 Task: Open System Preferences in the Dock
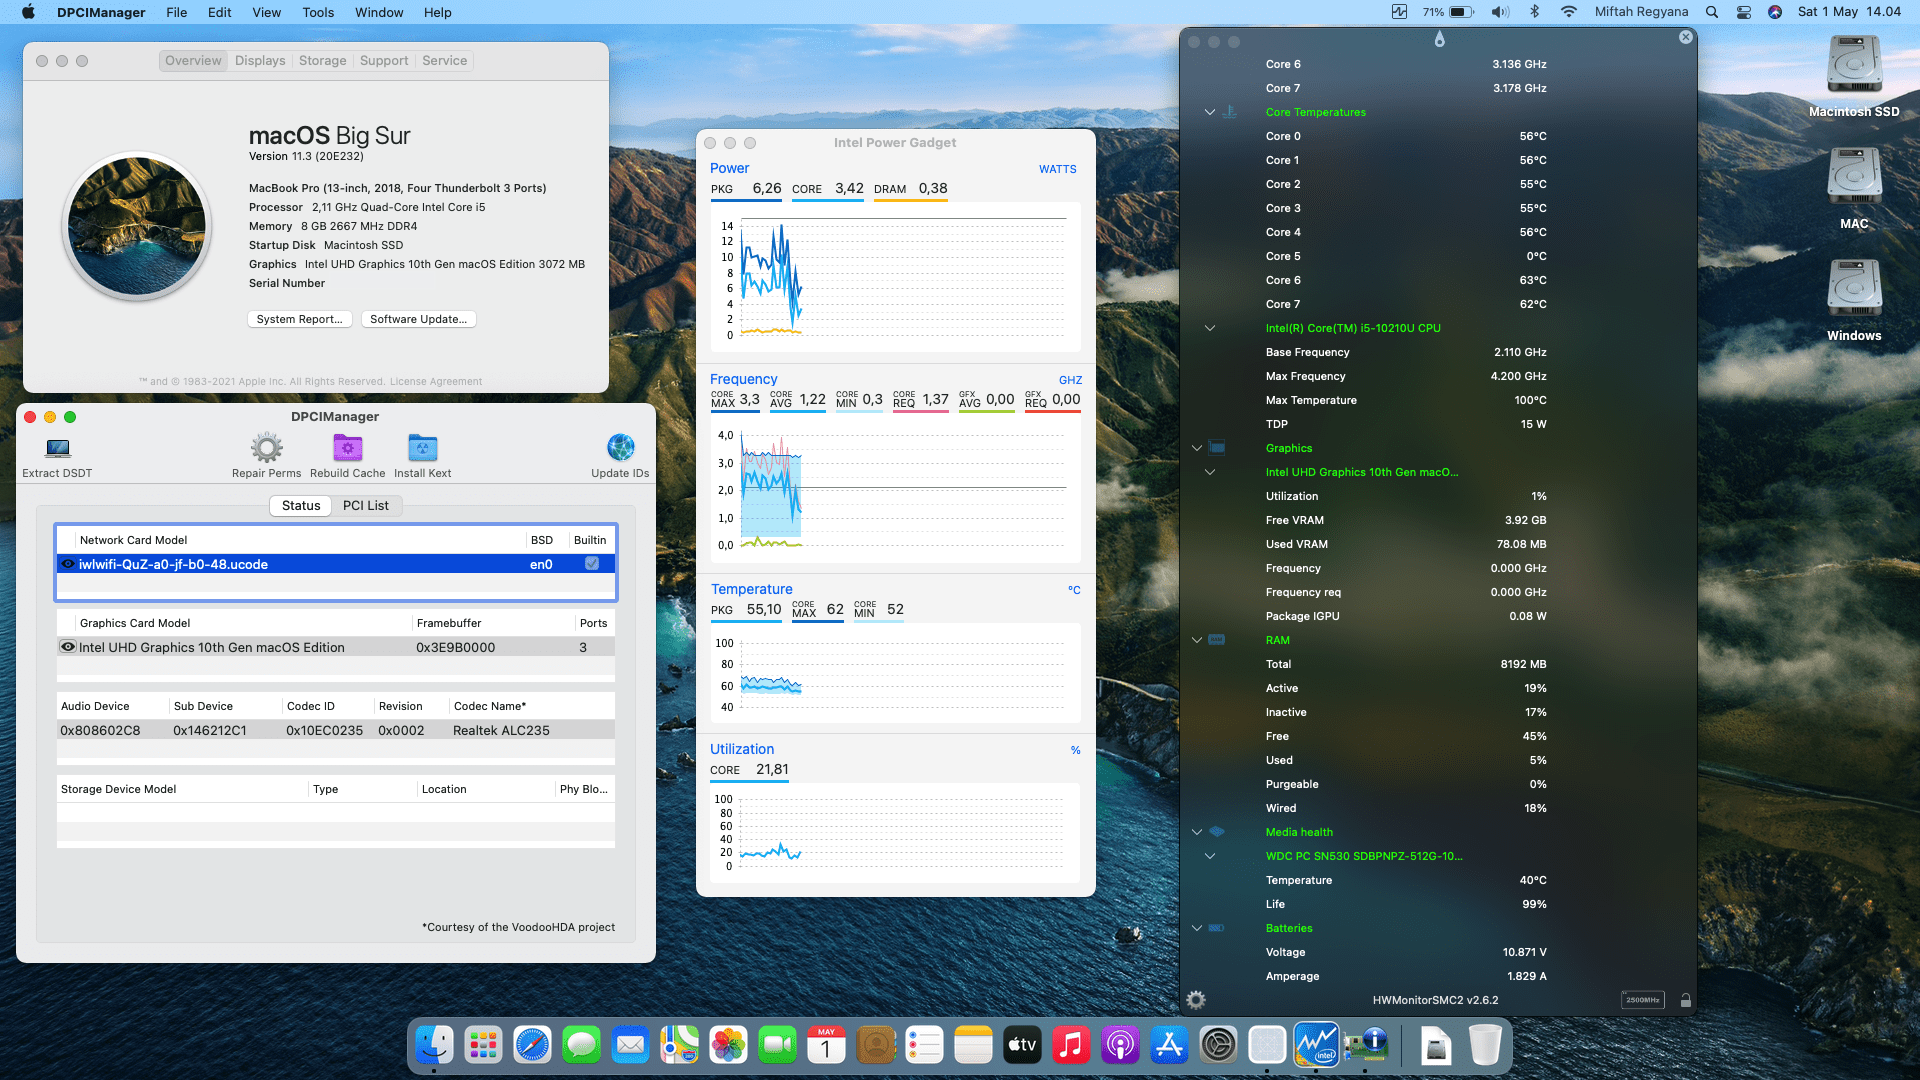tap(1218, 1045)
